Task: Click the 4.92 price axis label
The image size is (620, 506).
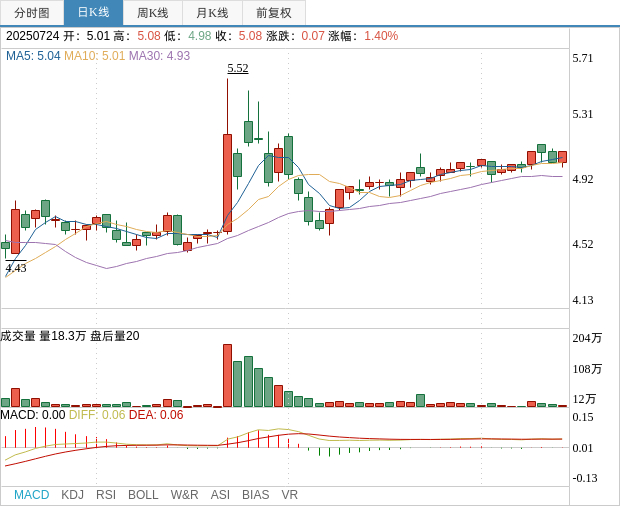Action: point(583,179)
